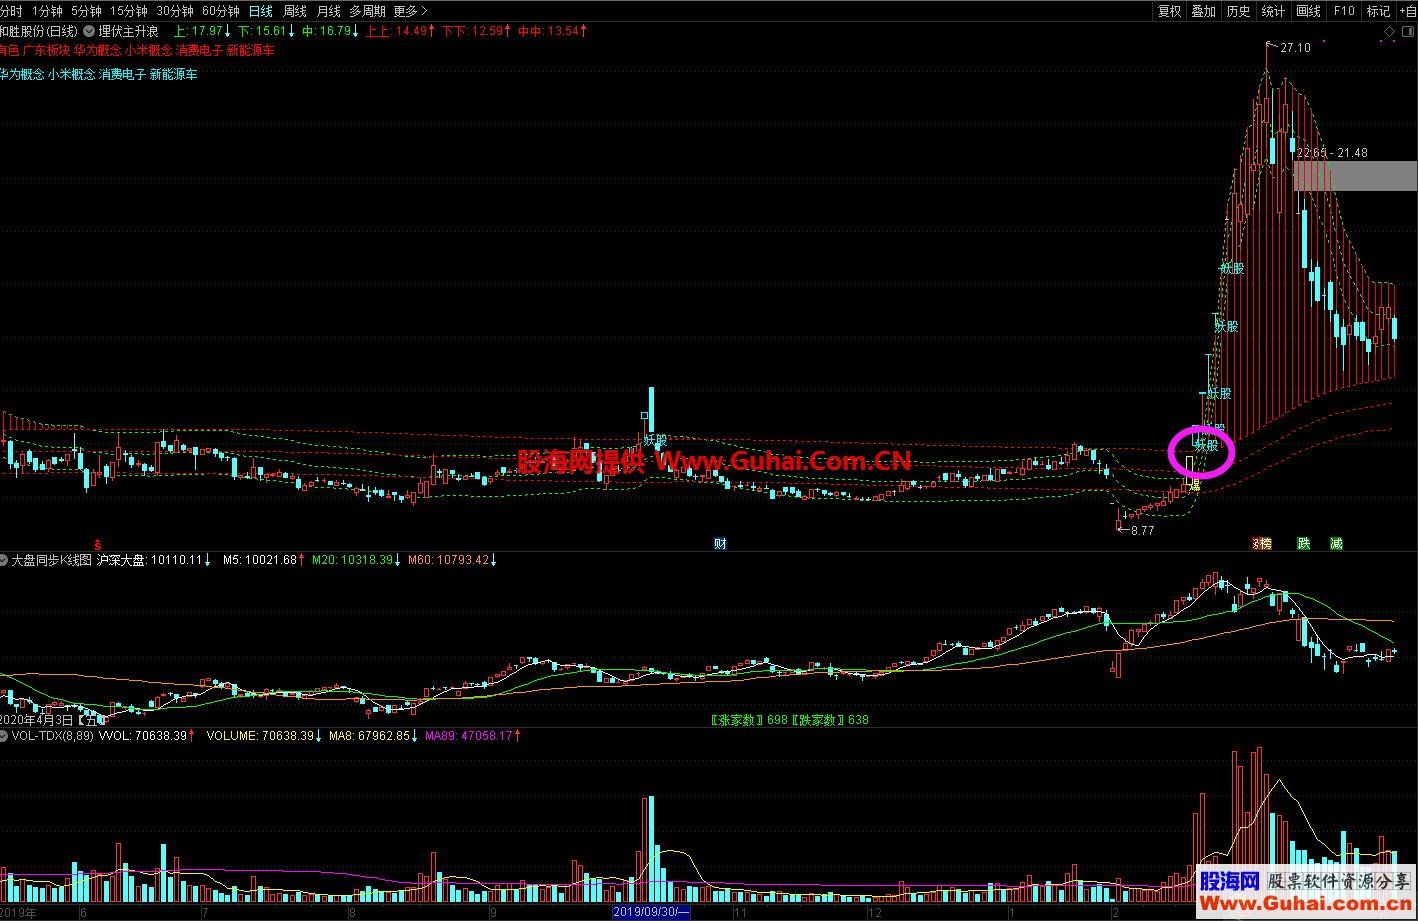1418x921 pixels.
Task: Expand the 更多 periods menu
Action: pyautogui.click(x=410, y=11)
